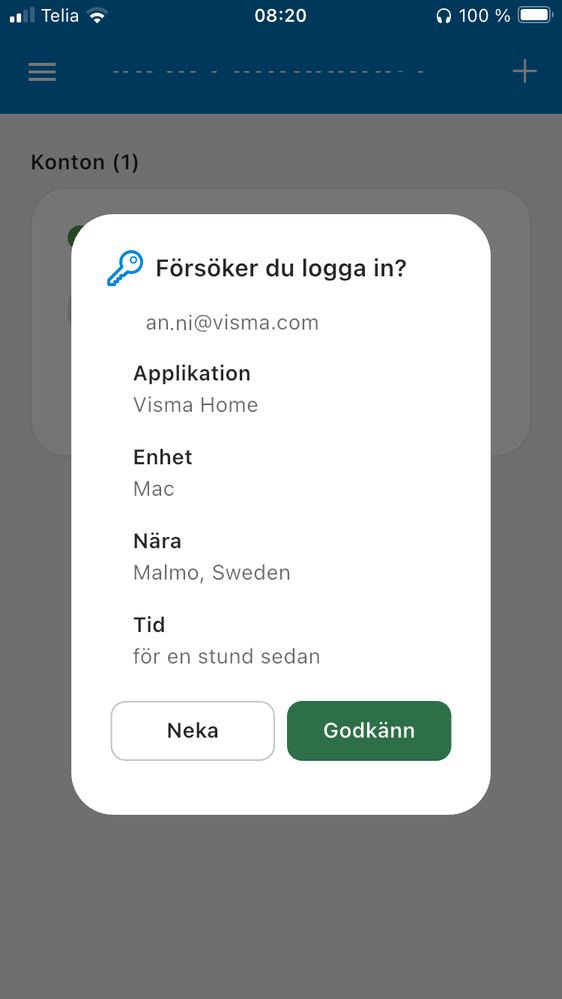This screenshot has width=562, height=999.
Task: Tap the Malmo, Sweden location text
Action: tap(212, 573)
